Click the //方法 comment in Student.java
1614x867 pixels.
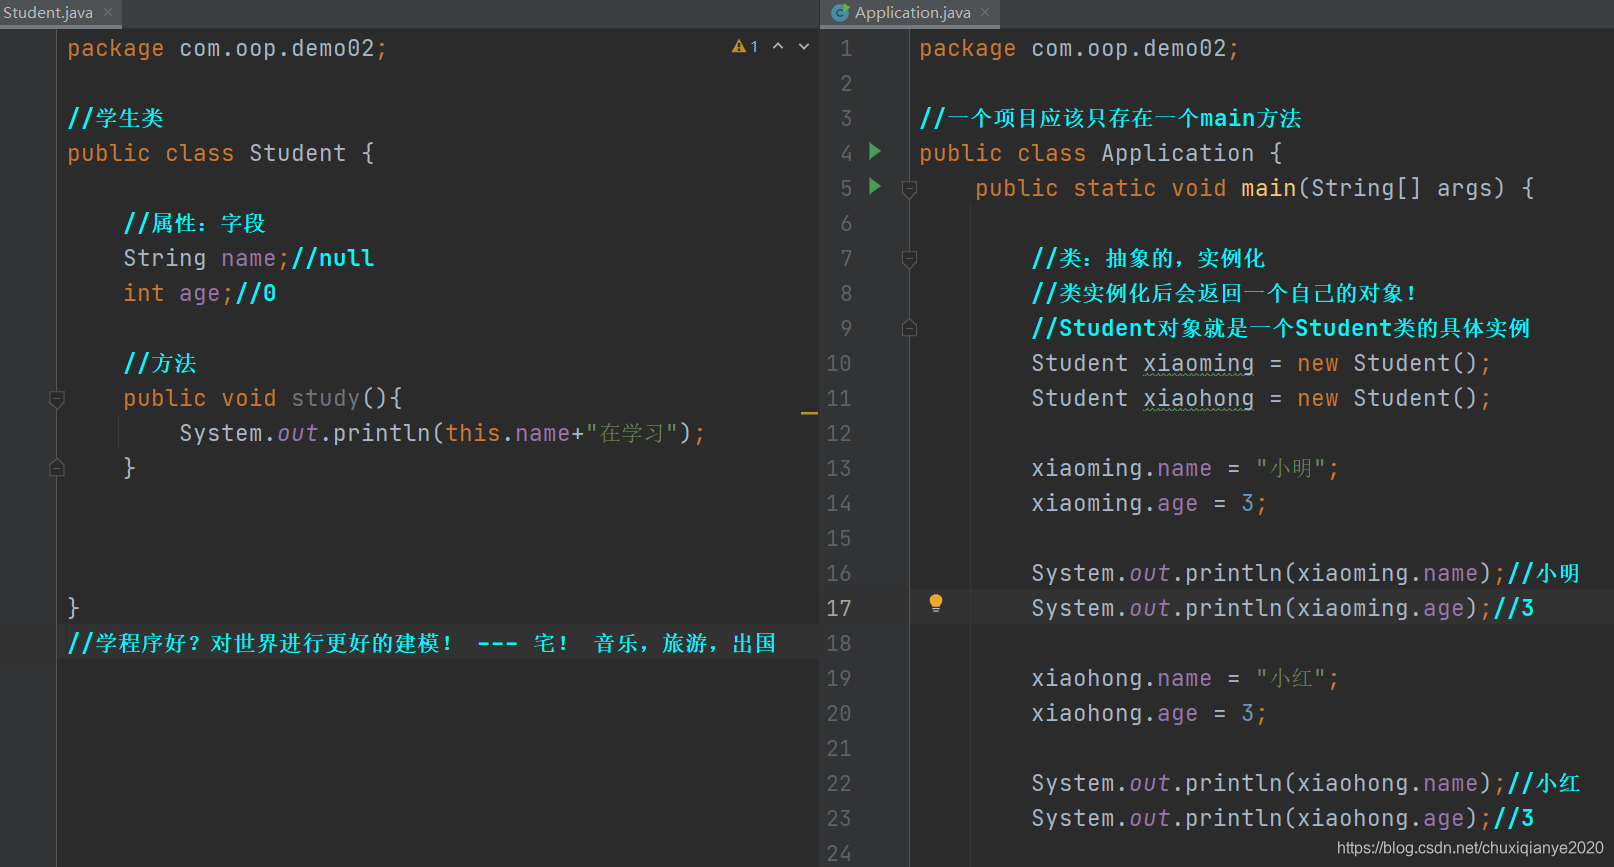pos(160,364)
